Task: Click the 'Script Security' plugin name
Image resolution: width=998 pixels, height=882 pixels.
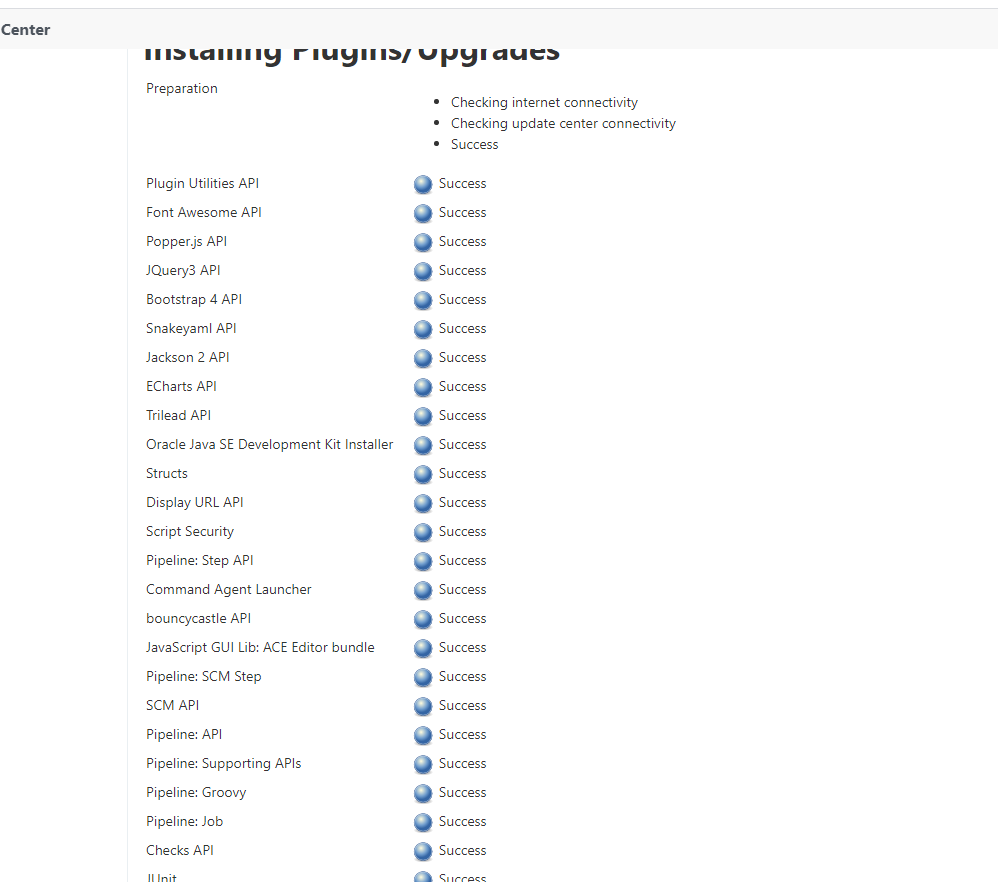Action: point(190,531)
